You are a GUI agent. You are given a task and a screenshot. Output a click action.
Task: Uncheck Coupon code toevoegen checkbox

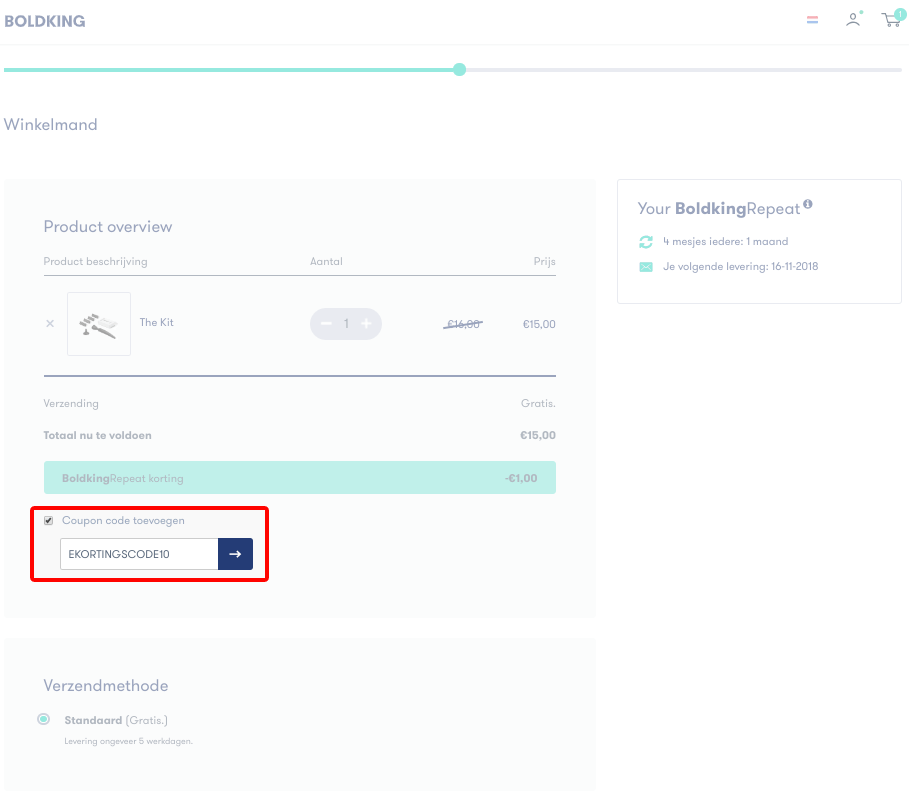click(x=49, y=521)
